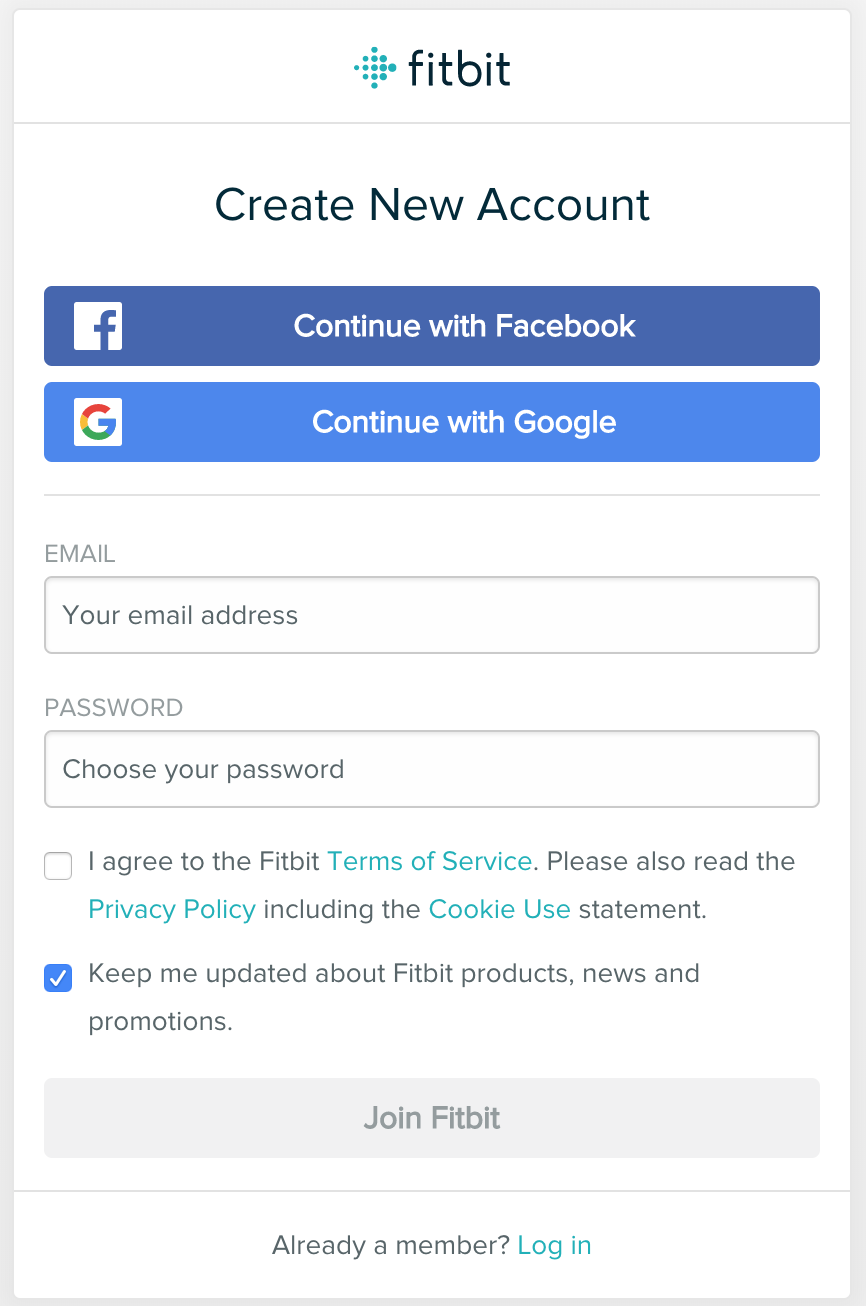Open the Privacy Policy link
The height and width of the screenshot is (1306, 866).
(171, 909)
